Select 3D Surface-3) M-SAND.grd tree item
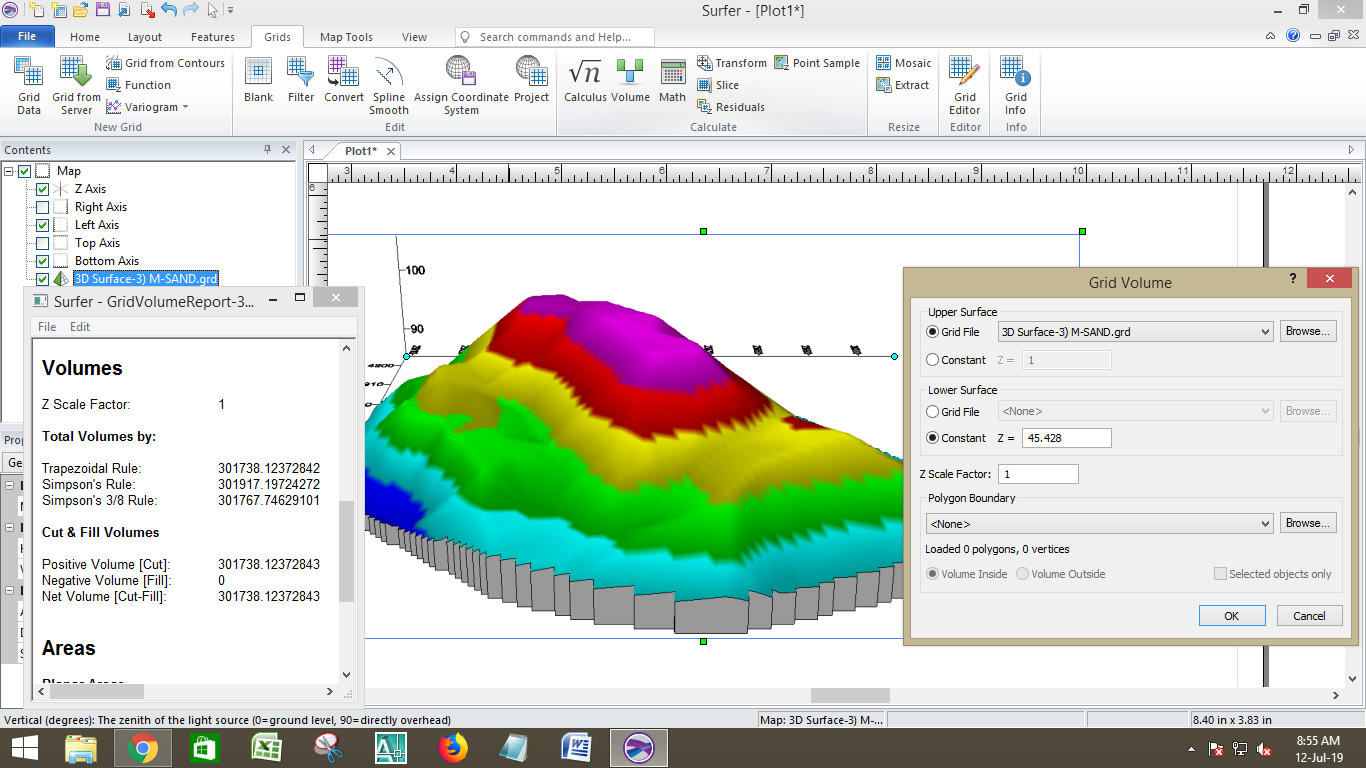 (x=146, y=279)
